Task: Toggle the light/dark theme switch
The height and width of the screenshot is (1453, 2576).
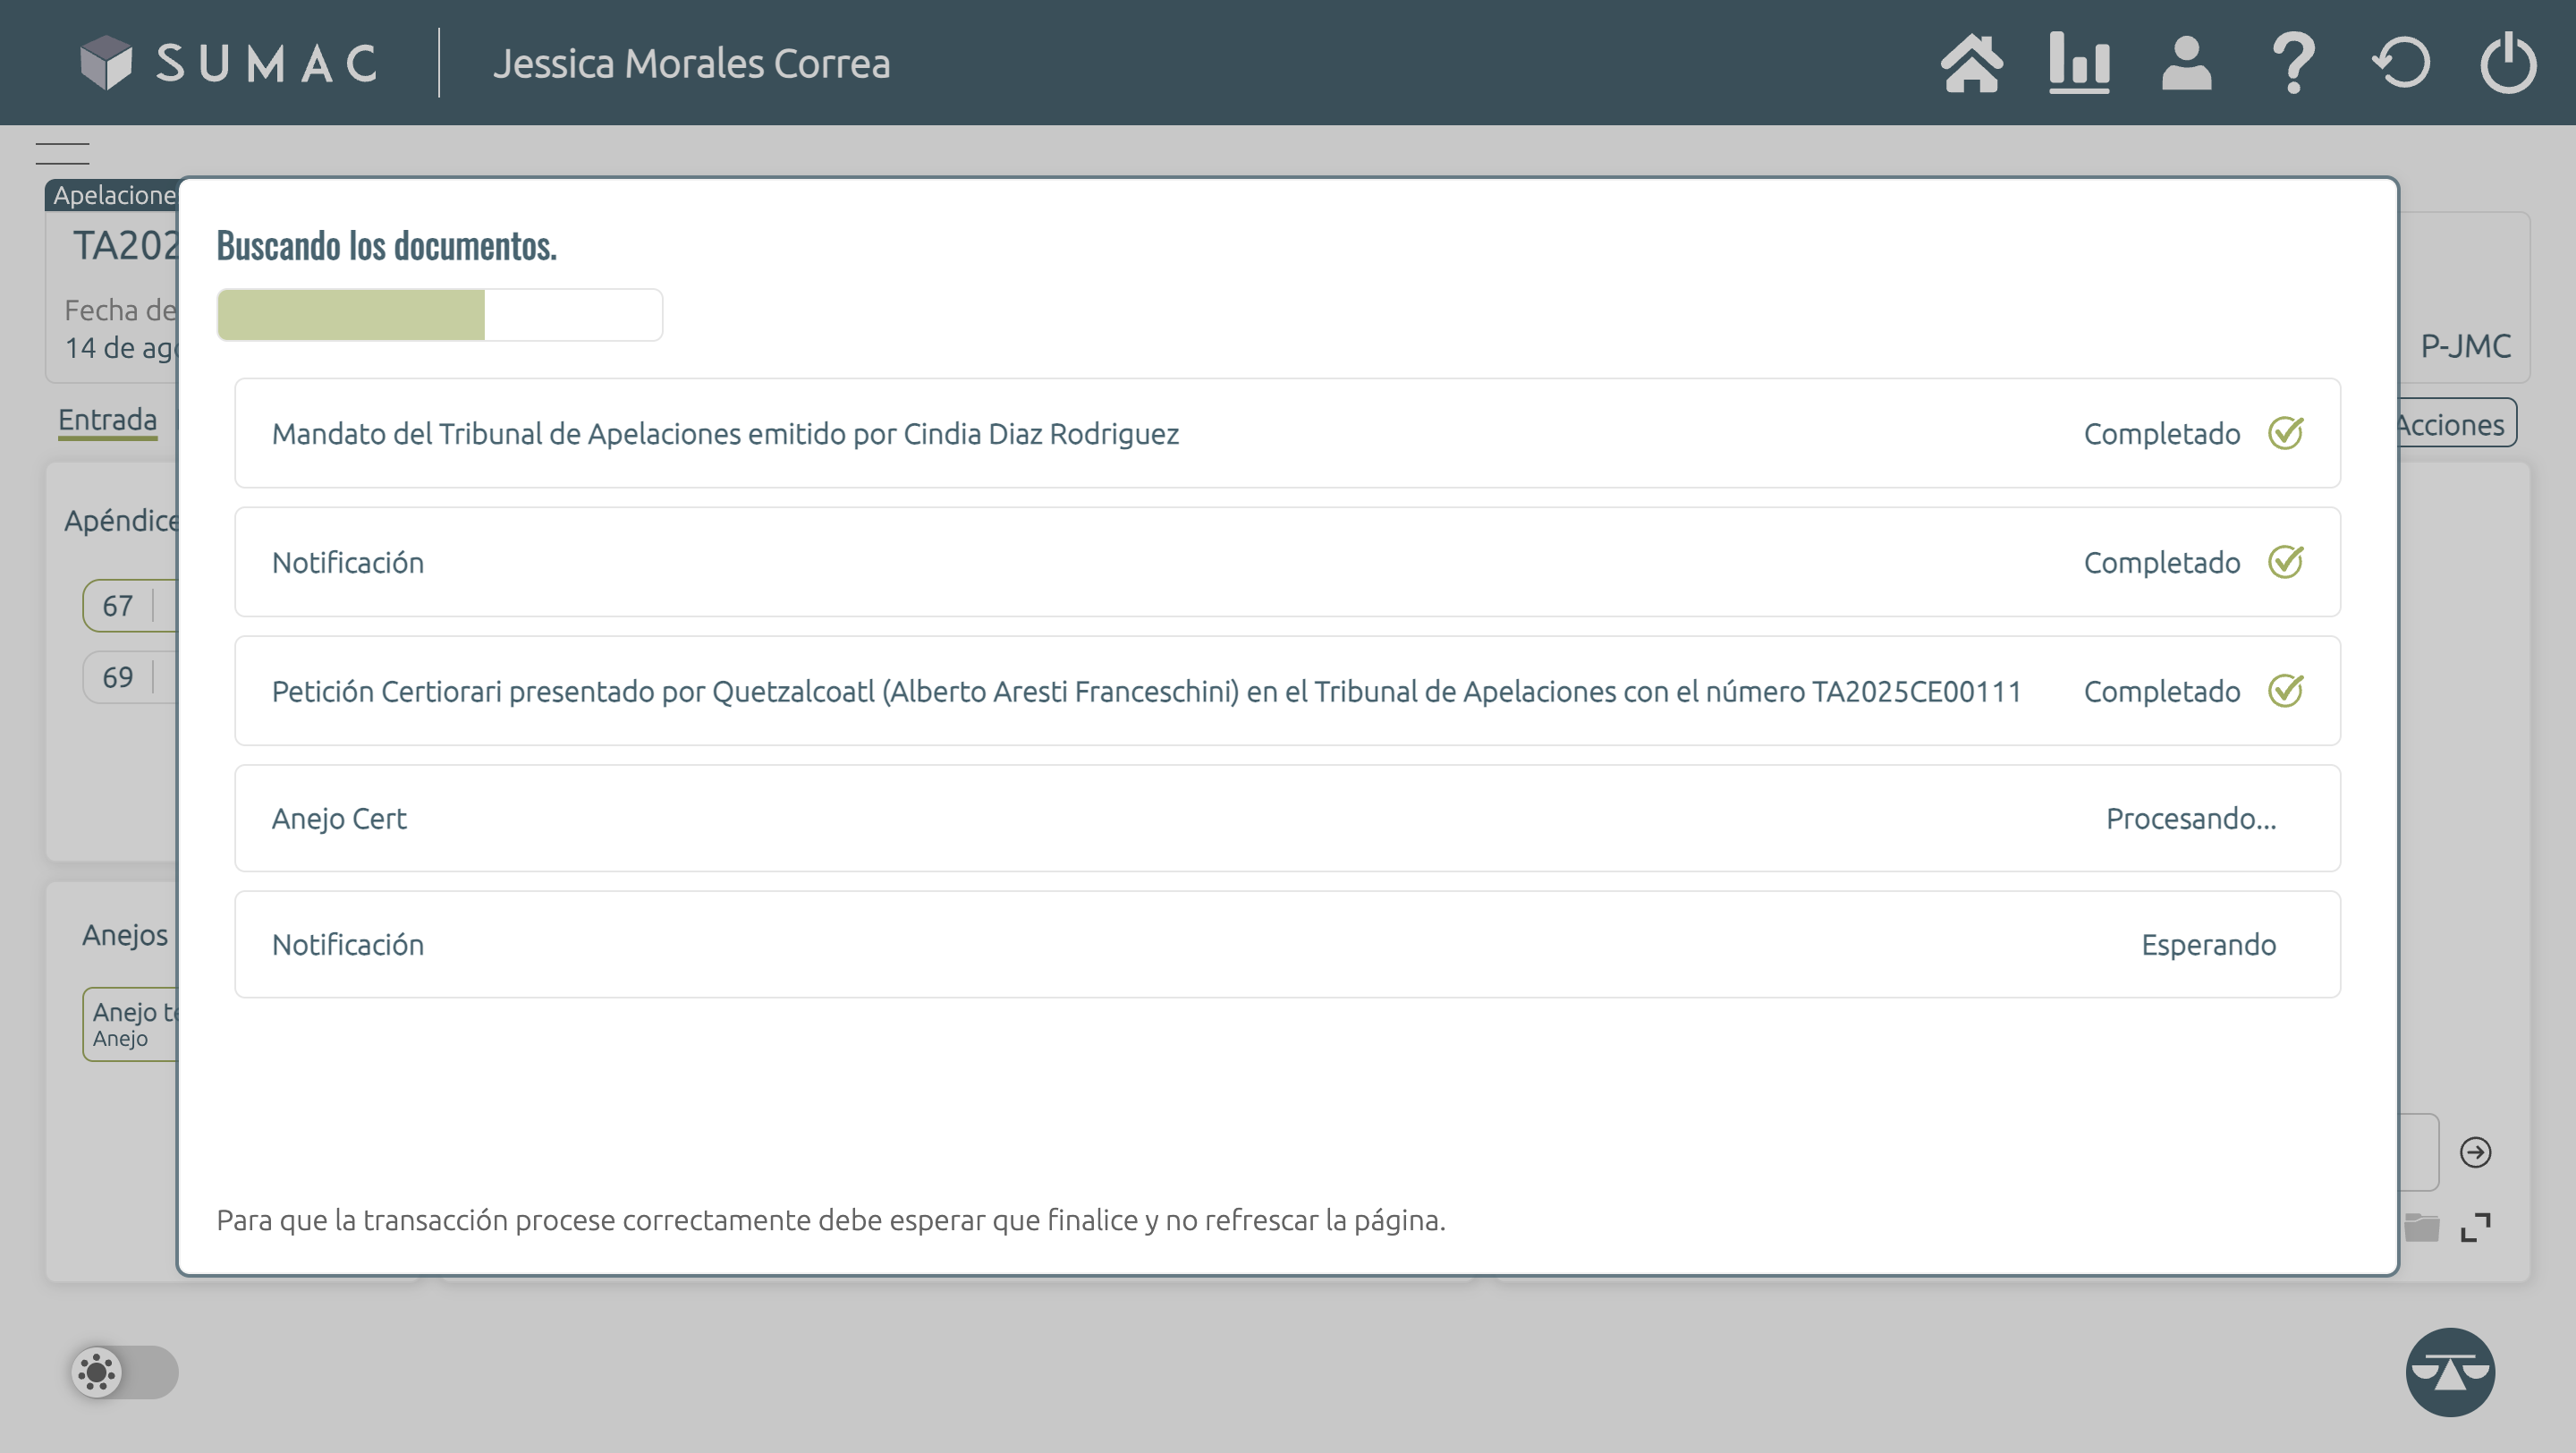Action: (124, 1371)
